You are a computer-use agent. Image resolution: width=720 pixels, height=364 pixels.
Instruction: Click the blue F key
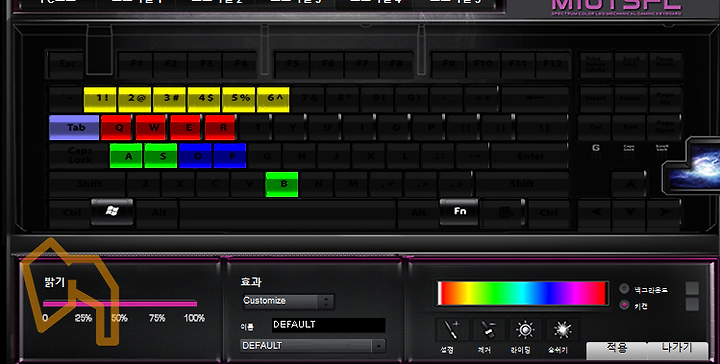230,156
